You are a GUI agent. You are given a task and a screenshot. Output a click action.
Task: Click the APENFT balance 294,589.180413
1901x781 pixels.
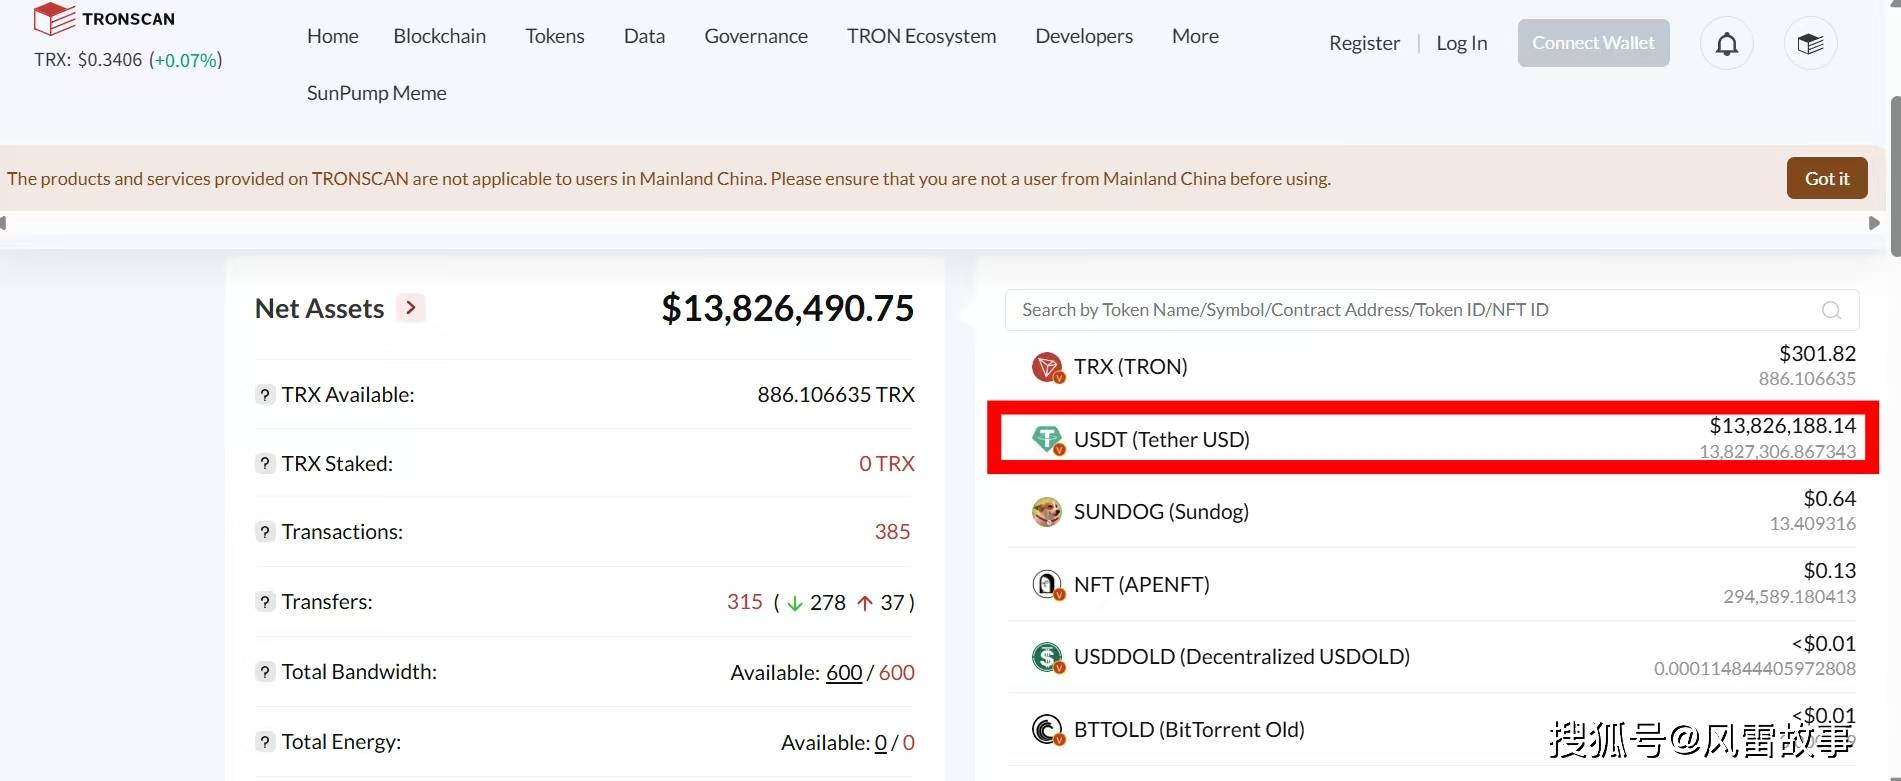(x=1790, y=597)
